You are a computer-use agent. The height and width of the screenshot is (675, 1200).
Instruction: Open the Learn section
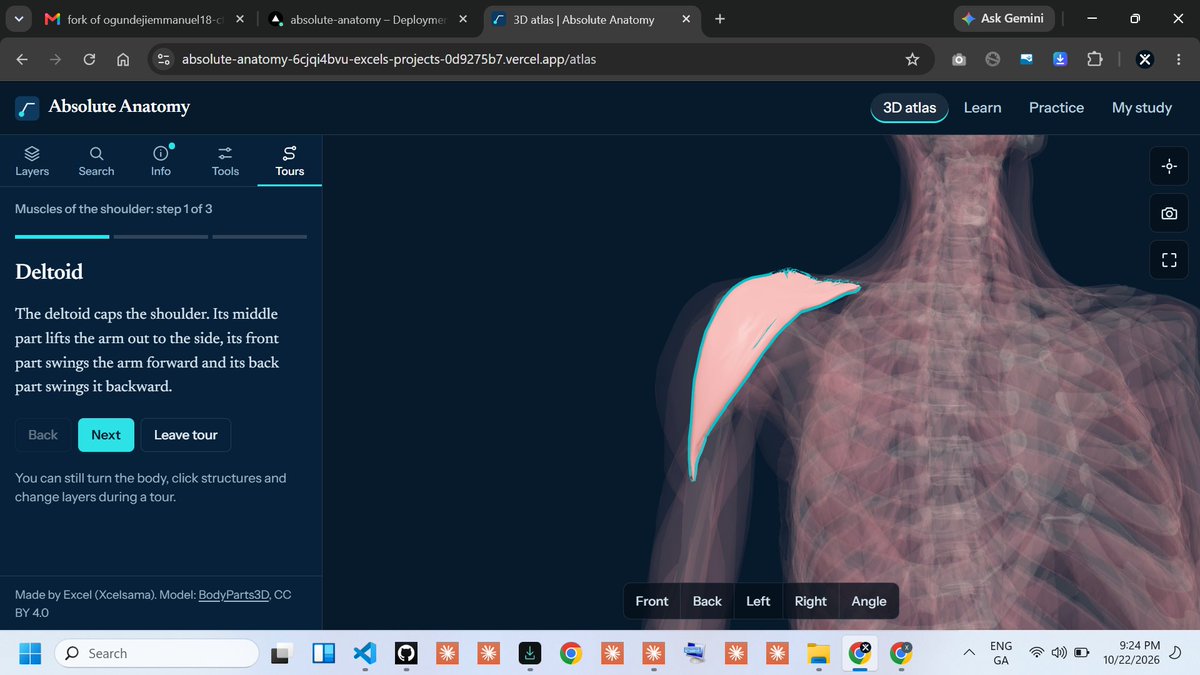[x=982, y=107]
